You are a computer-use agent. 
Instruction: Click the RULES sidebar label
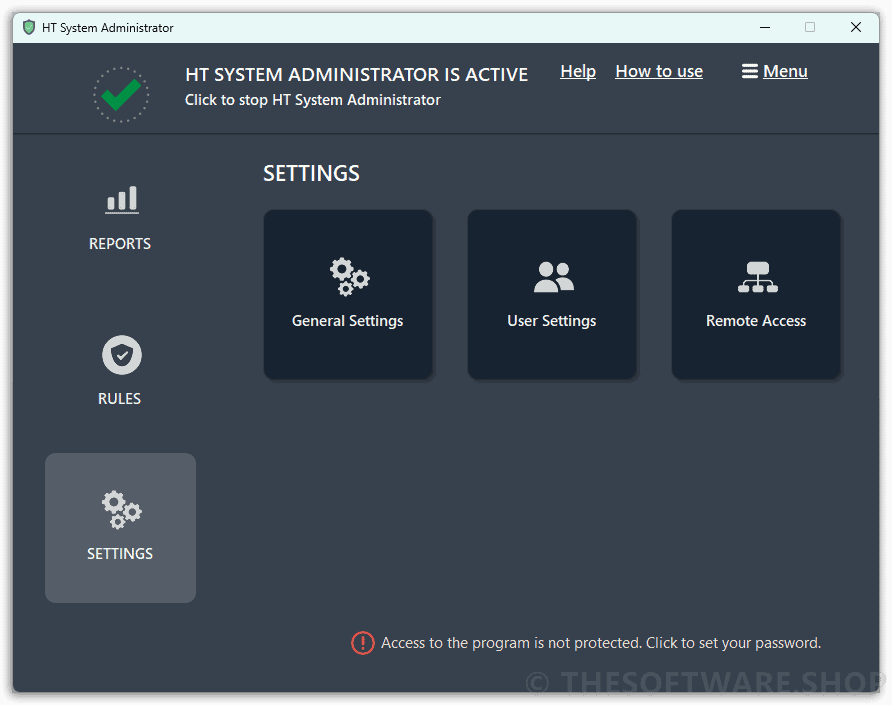coord(119,398)
